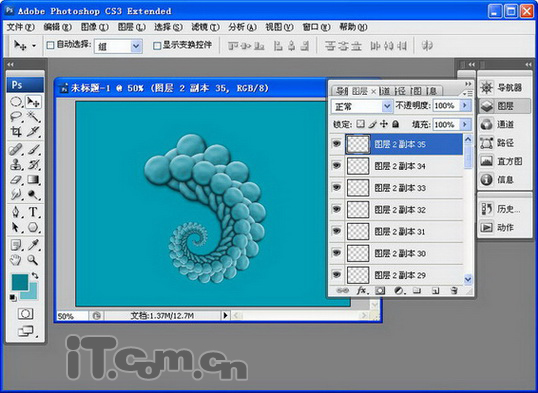Select the Path Selection tool

(x=16, y=227)
